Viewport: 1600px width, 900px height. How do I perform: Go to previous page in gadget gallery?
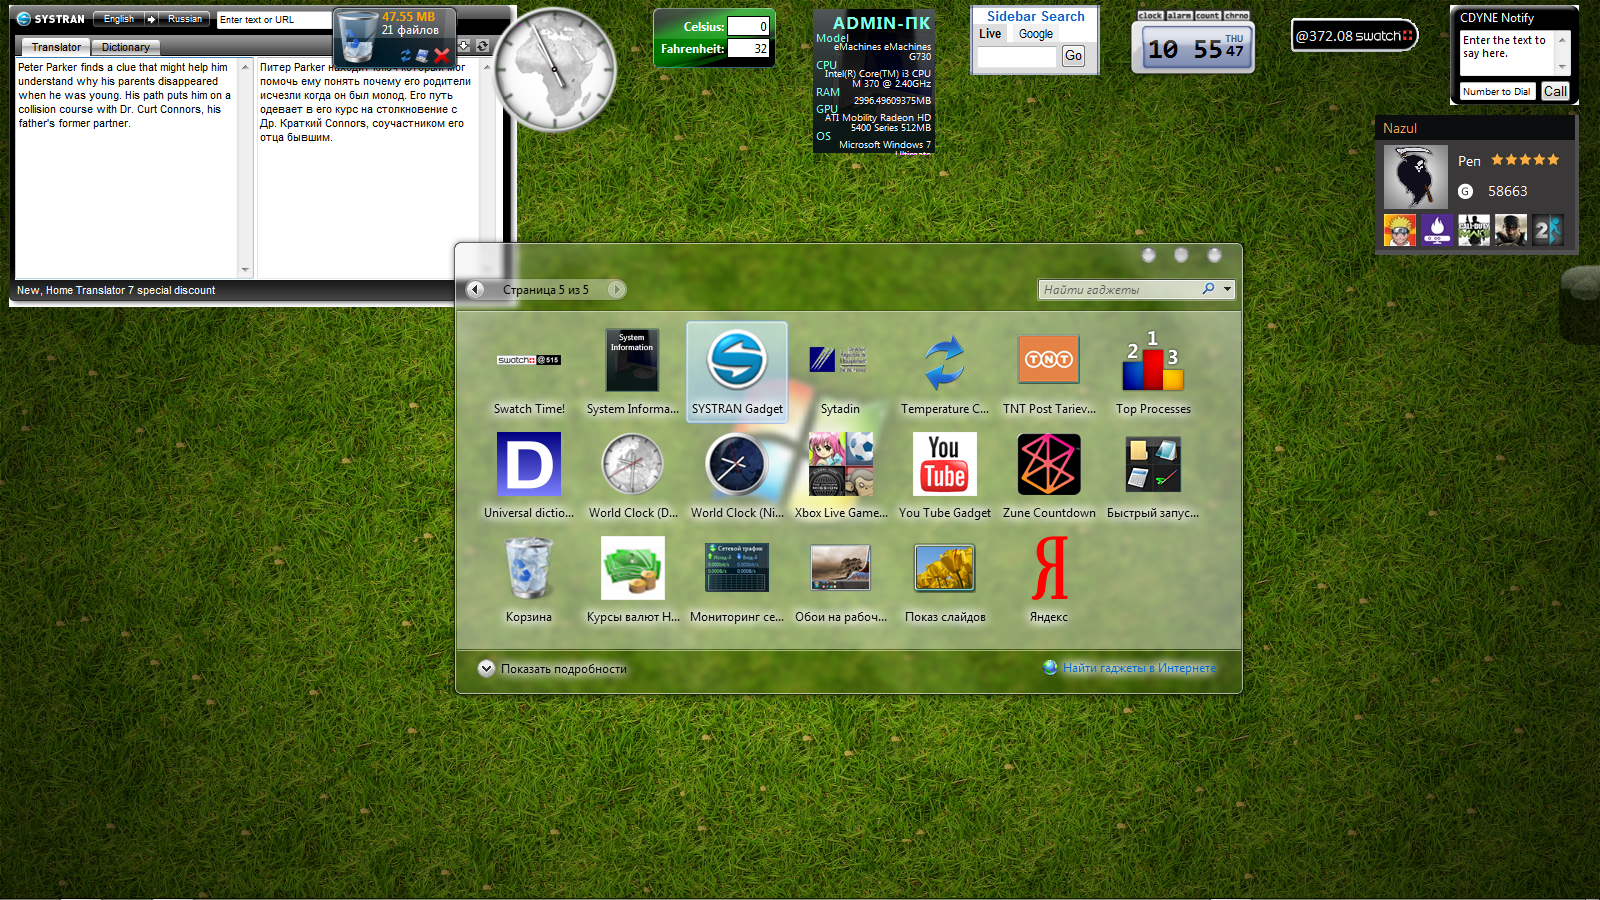coord(476,289)
